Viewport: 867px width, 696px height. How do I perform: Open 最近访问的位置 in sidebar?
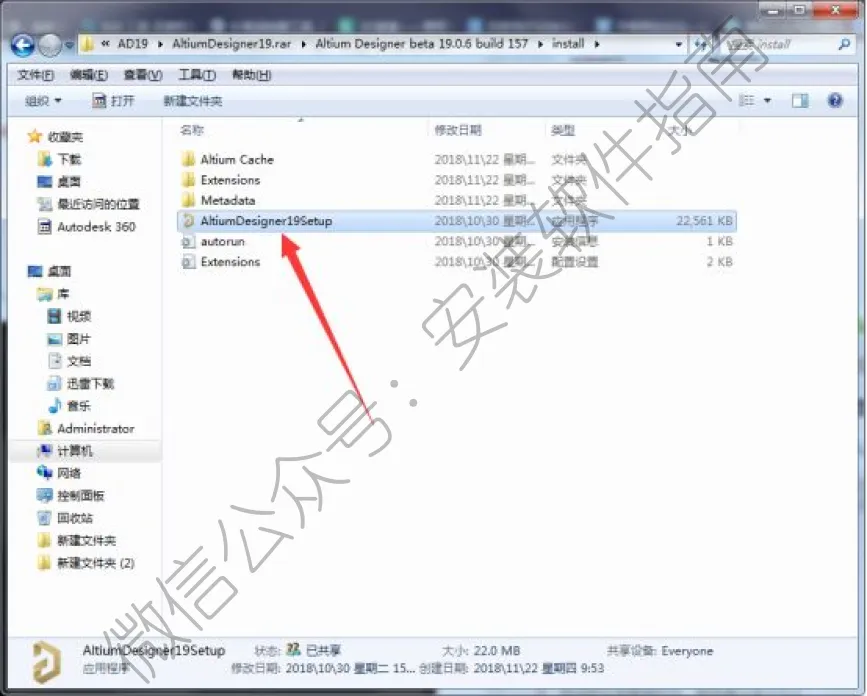pyautogui.click(x=98, y=205)
